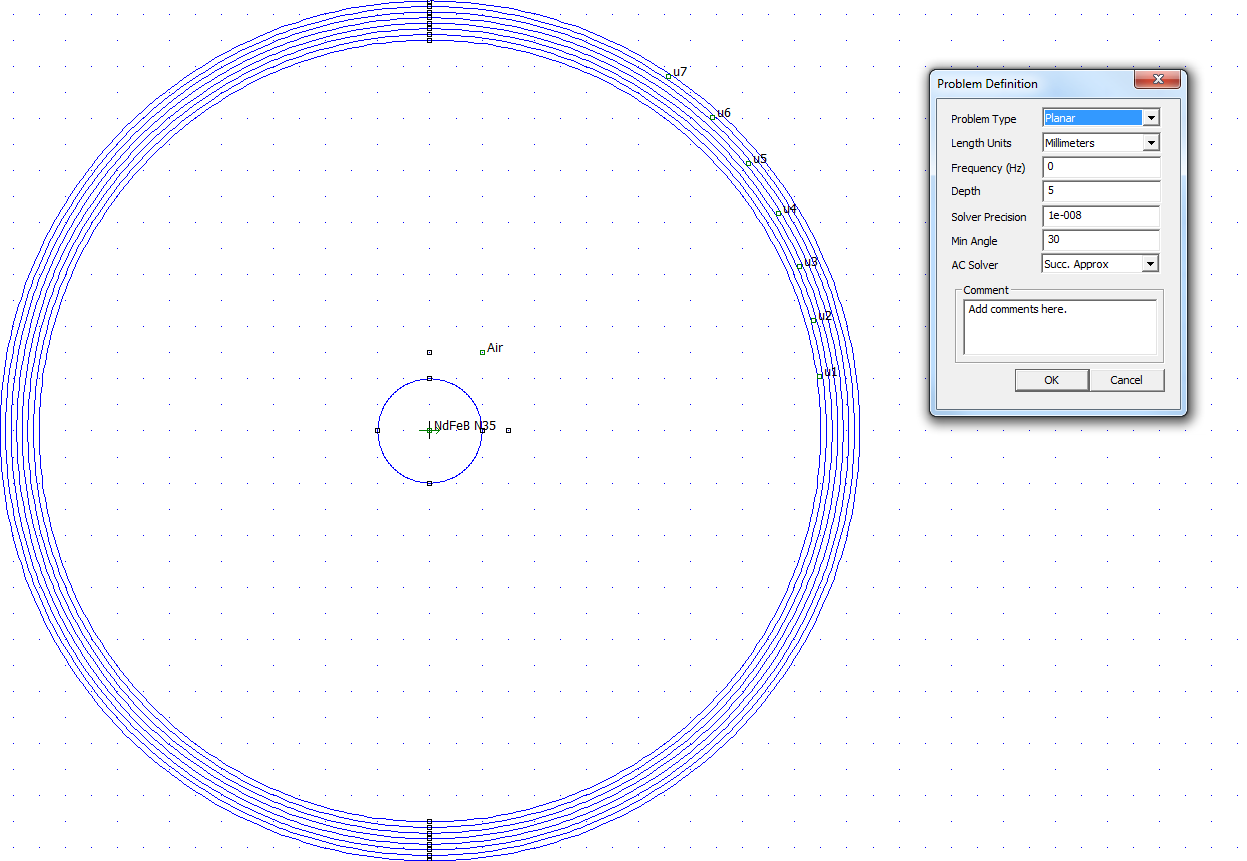The height and width of the screenshot is (861, 1247).
Task: Select the u7 block label
Action: 669,76
